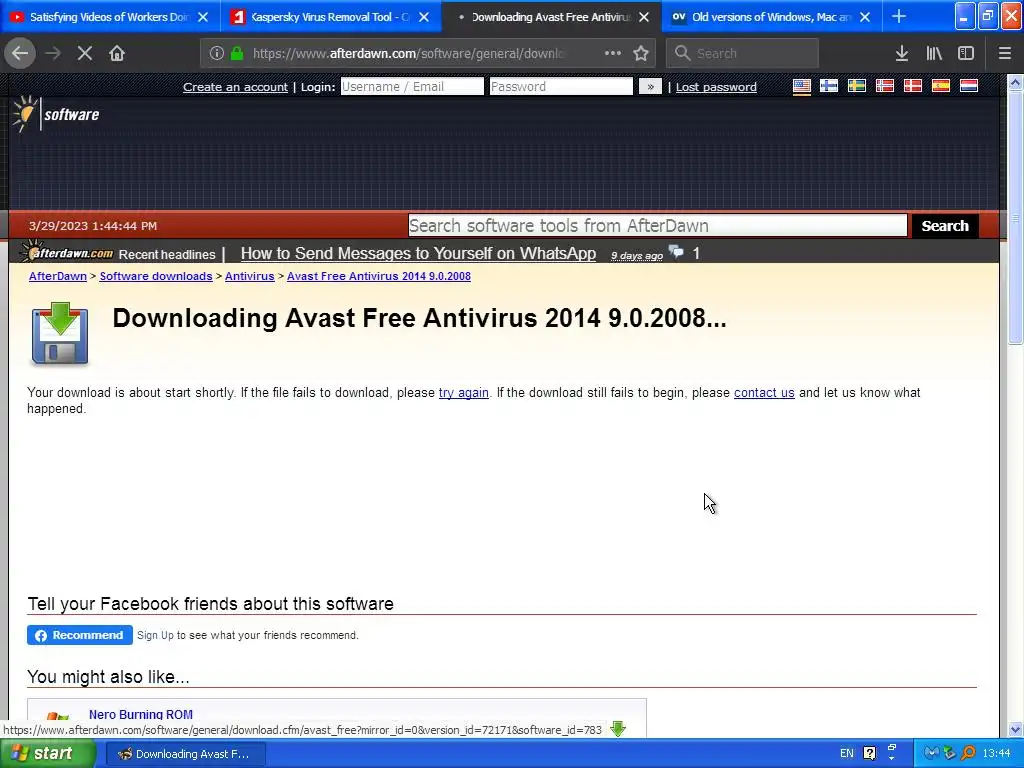The height and width of the screenshot is (768, 1024).
Task: Show site information icon in address bar
Action: [217, 54]
